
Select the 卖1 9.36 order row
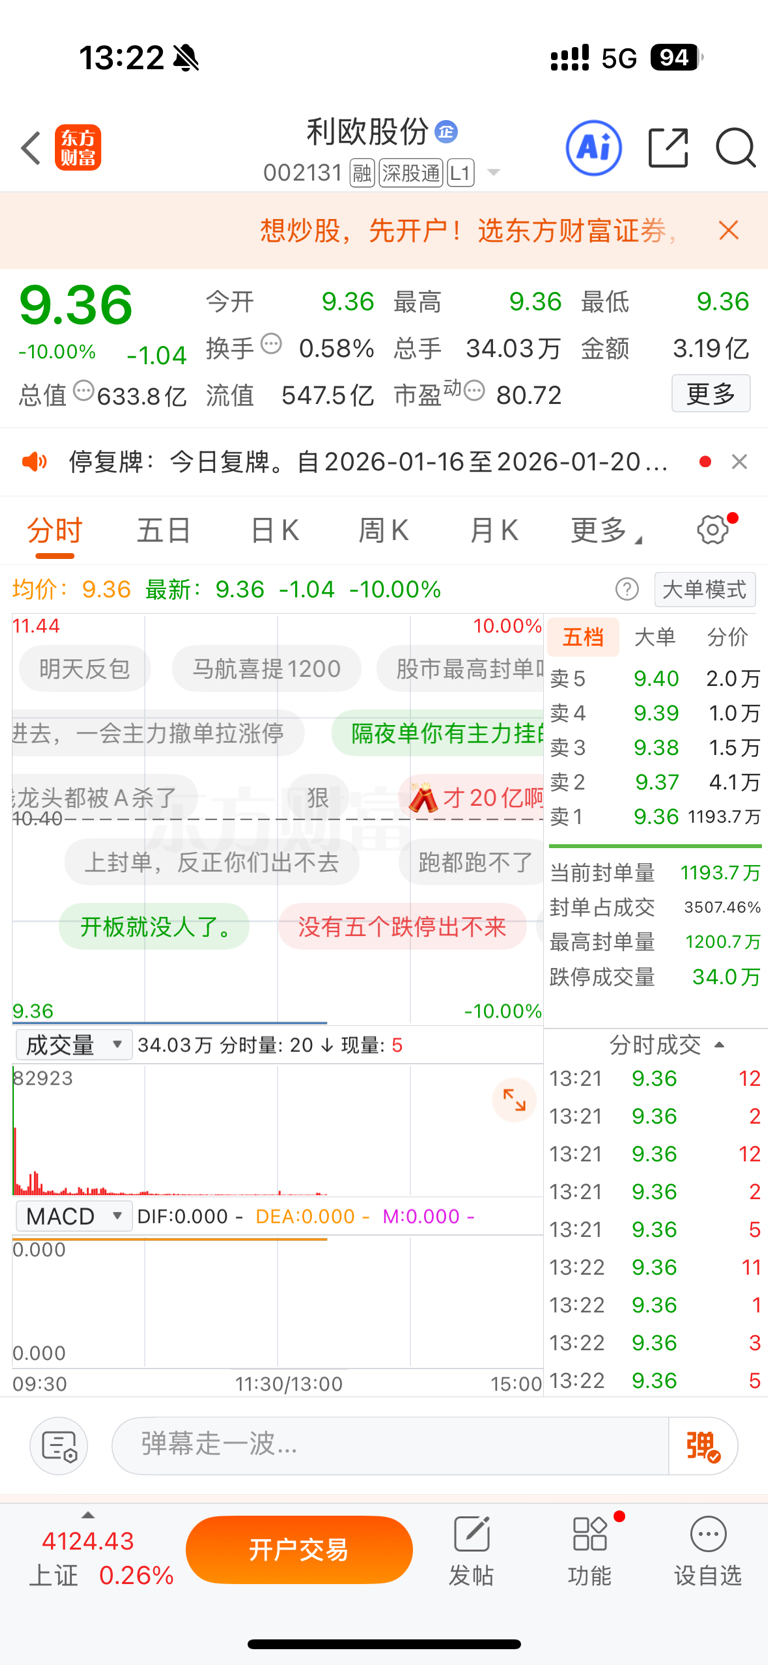656,817
